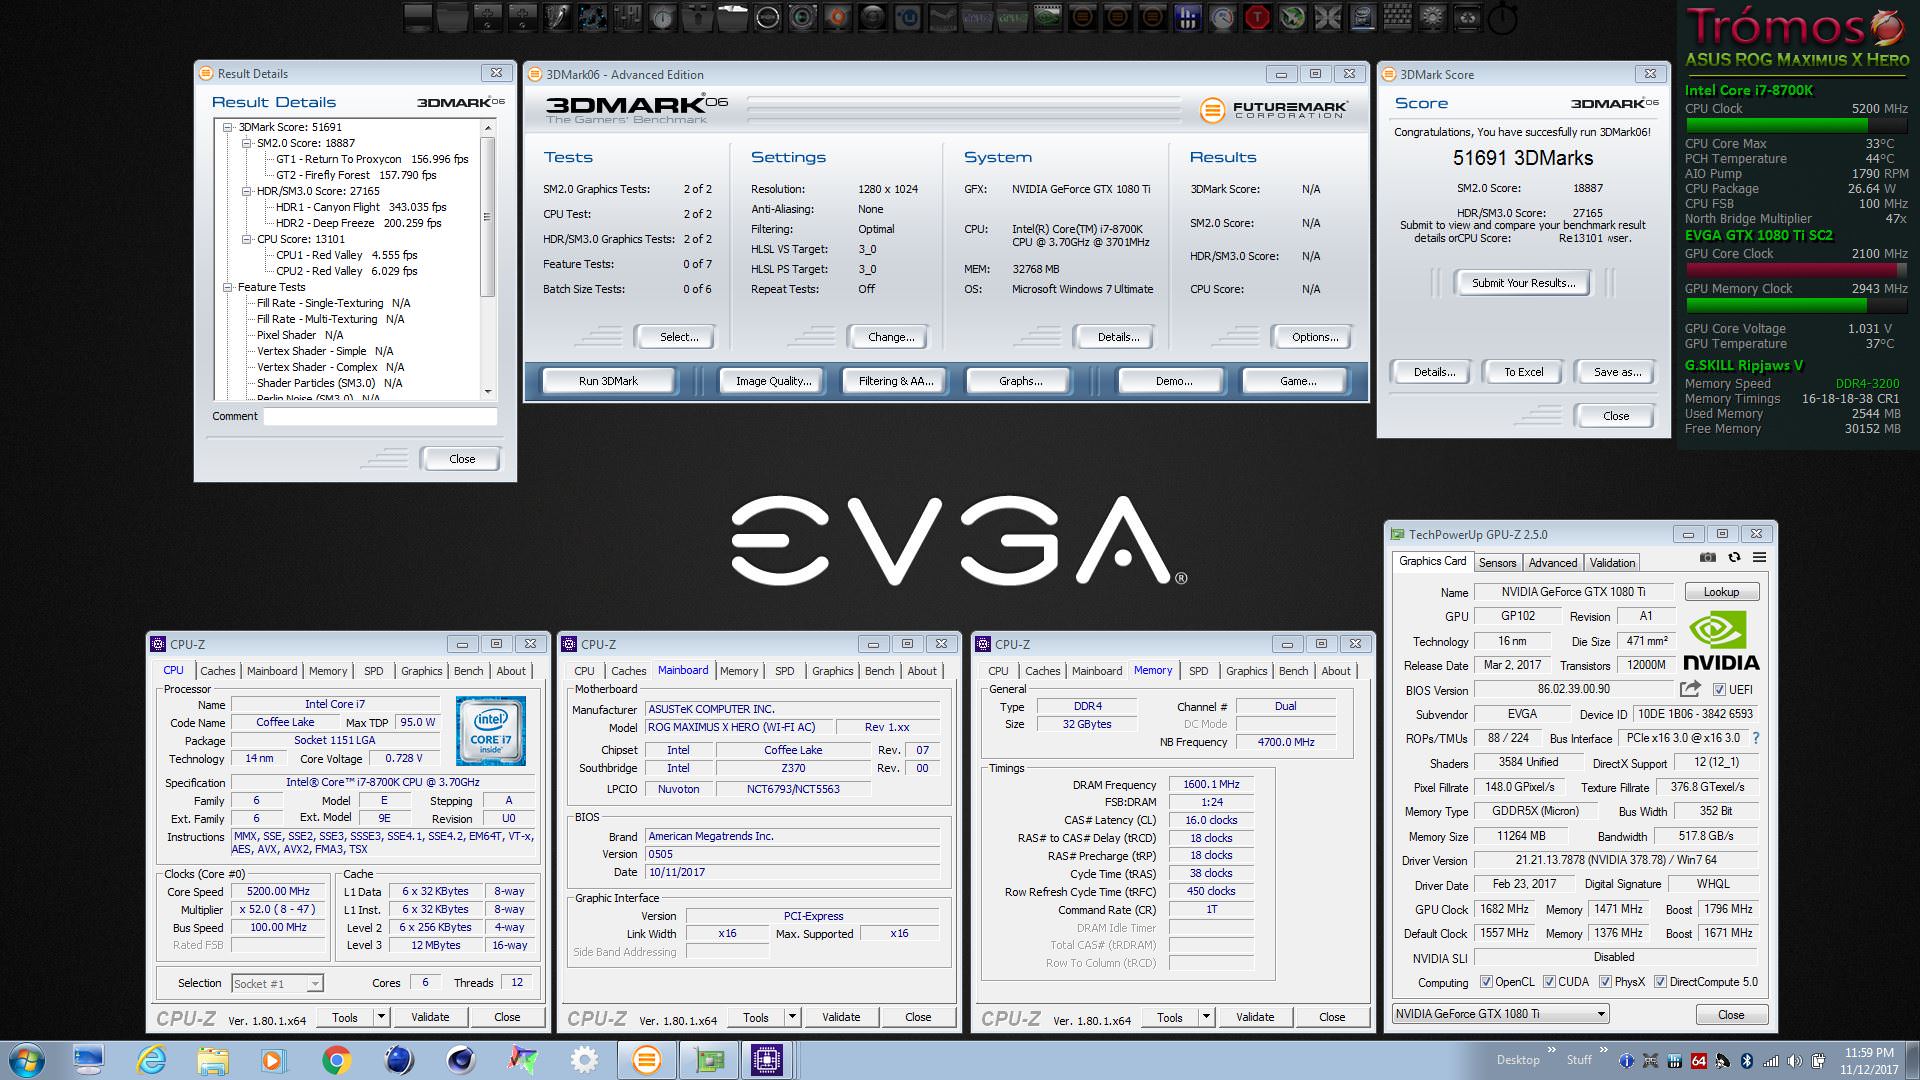This screenshot has width=1920, height=1080.
Task: Toggle UEFI checkbox in GPU-Z
Action: (x=1719, y=690)
